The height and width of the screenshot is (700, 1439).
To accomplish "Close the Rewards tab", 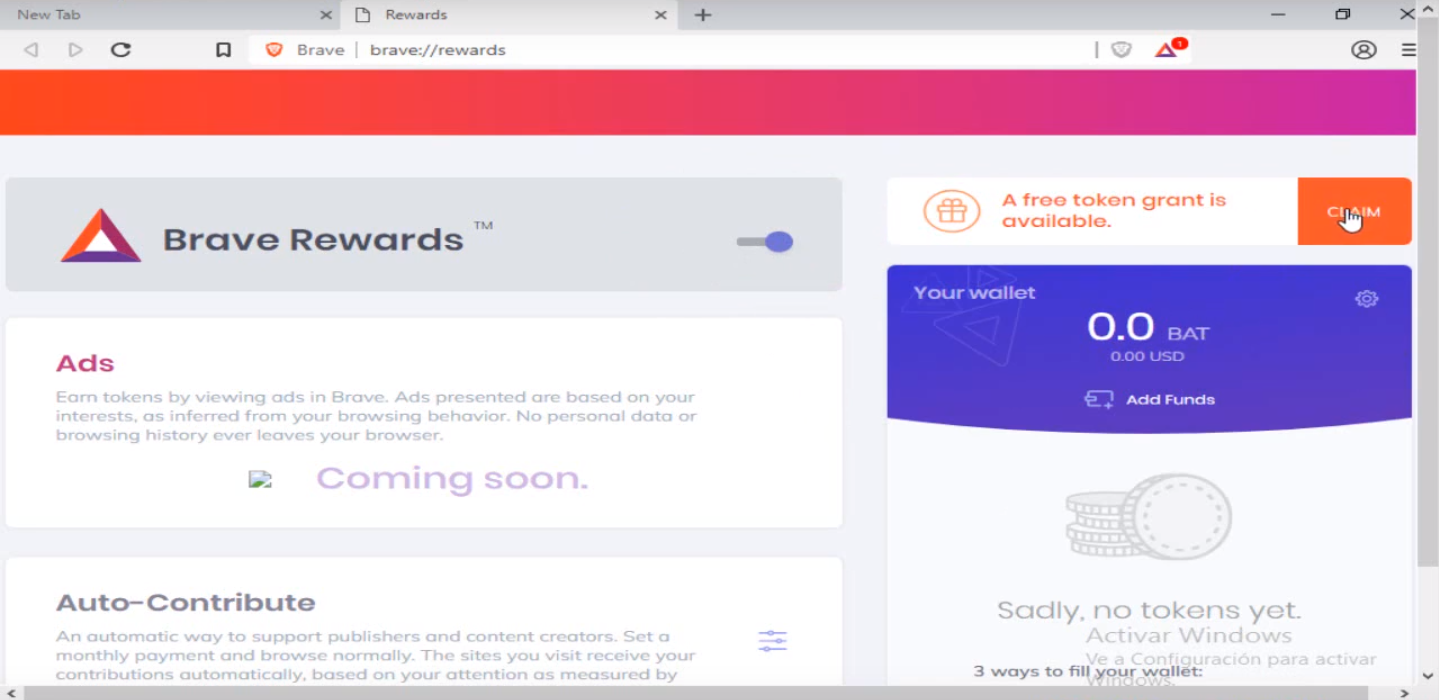I will point(660,15).
